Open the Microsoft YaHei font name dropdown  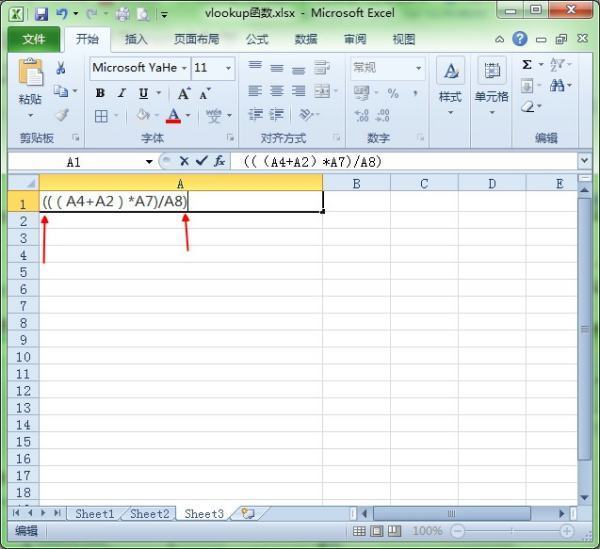[184, 68]
